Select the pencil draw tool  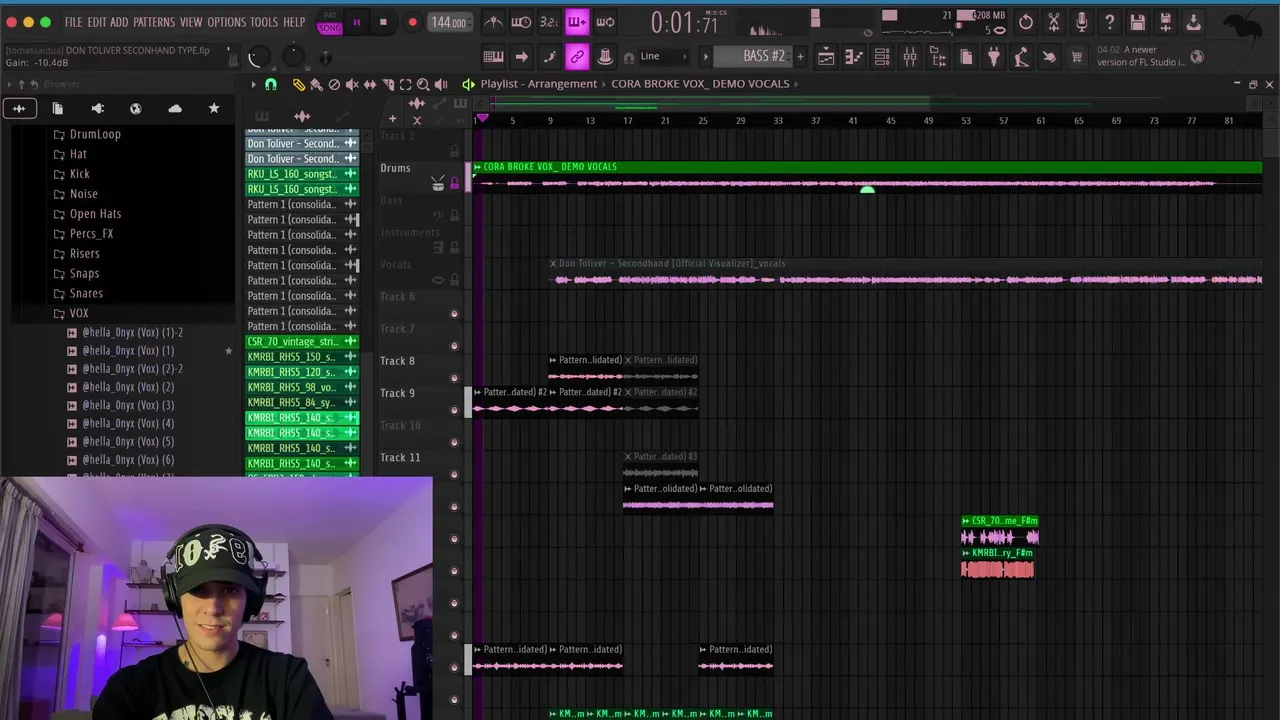click(298, 85)
